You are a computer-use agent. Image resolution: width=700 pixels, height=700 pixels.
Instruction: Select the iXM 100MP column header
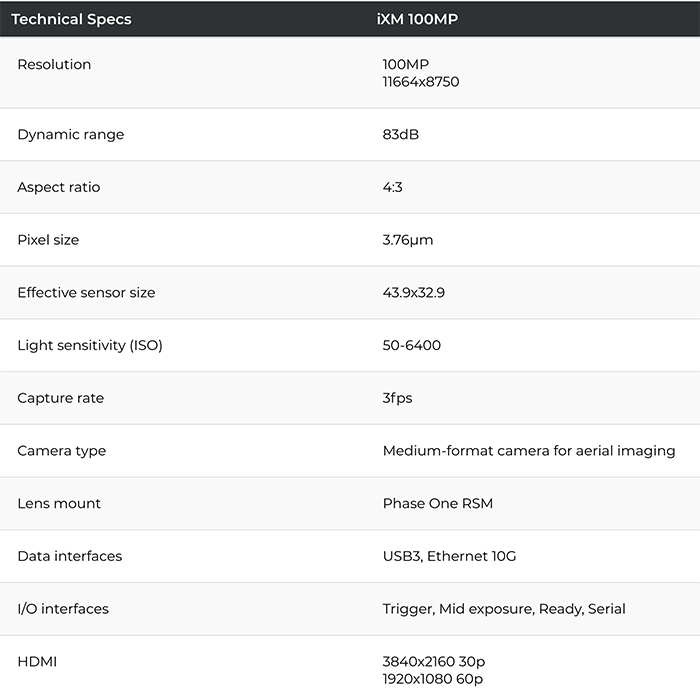417,19
